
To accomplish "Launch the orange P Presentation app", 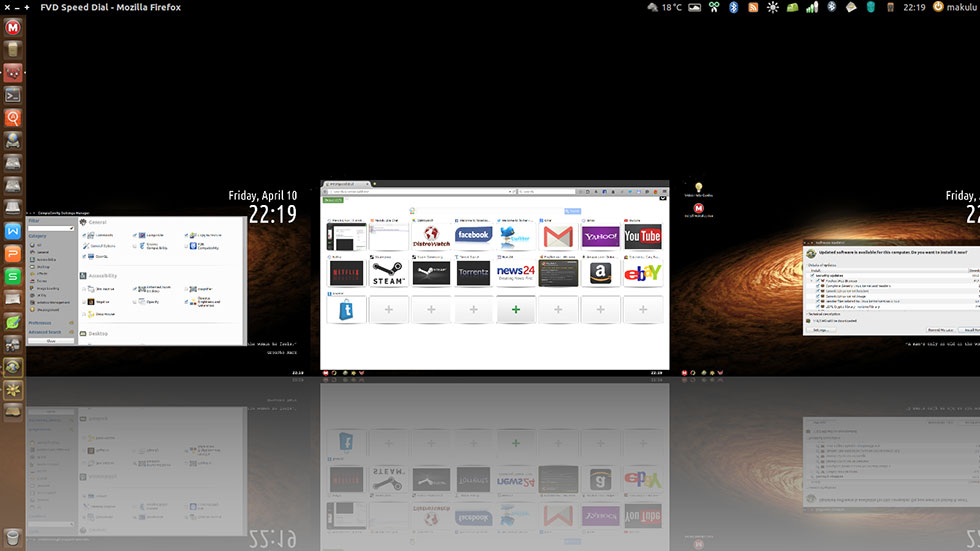I will point(12,254).
